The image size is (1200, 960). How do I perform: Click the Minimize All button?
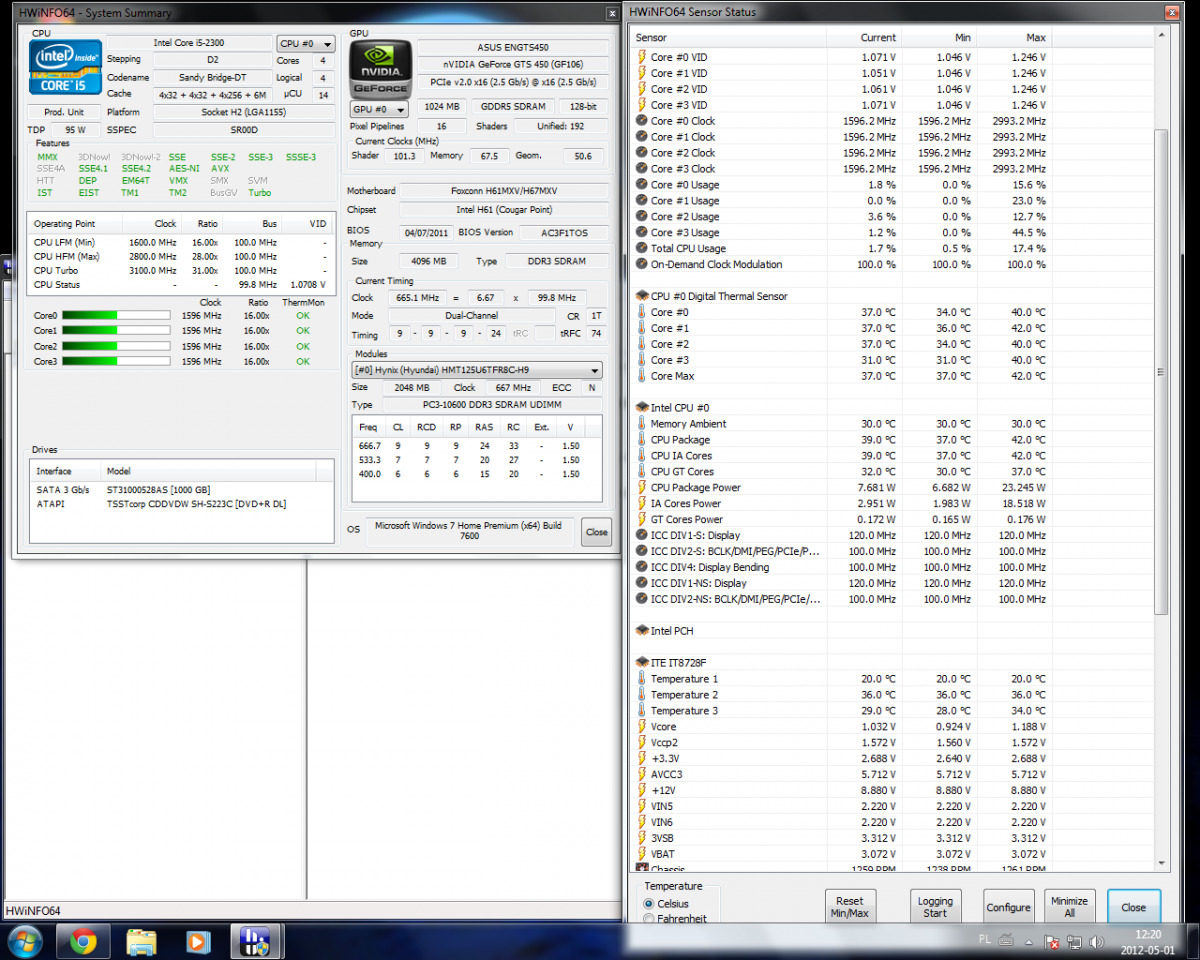coord(1070,907)
